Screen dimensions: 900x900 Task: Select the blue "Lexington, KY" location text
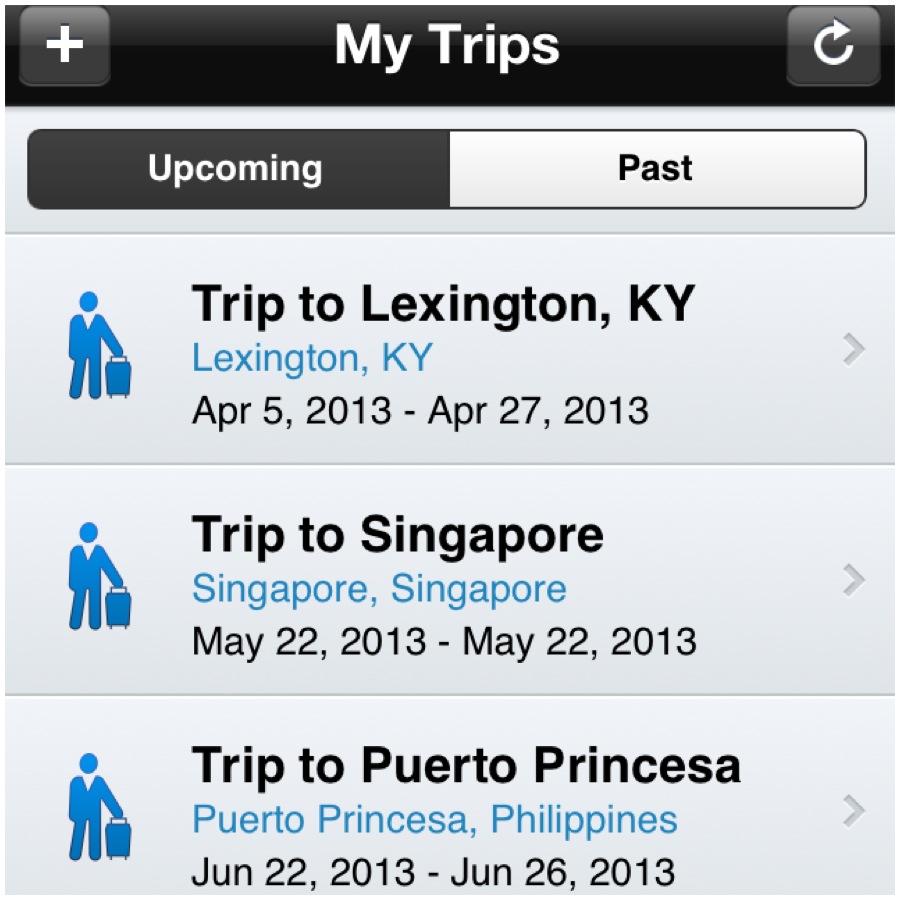point(312,358)
